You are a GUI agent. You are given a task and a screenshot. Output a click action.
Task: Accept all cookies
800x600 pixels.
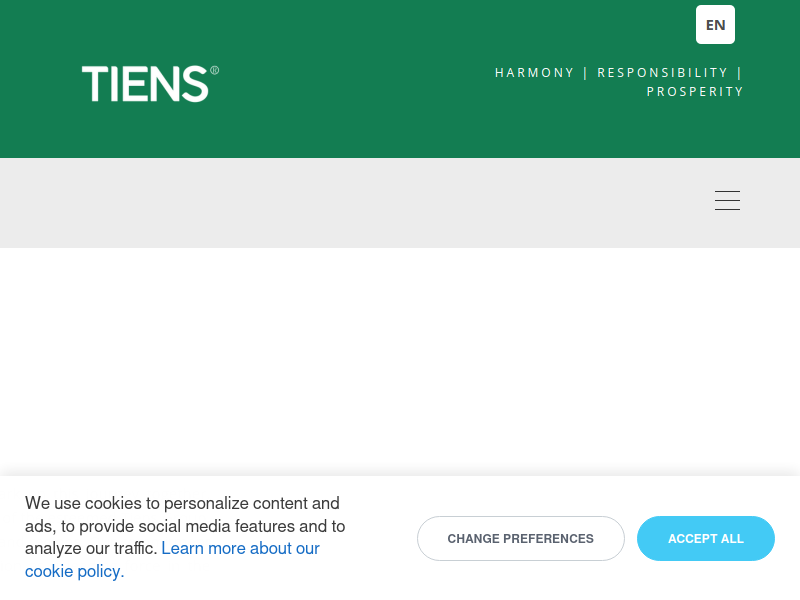(706, 538)
